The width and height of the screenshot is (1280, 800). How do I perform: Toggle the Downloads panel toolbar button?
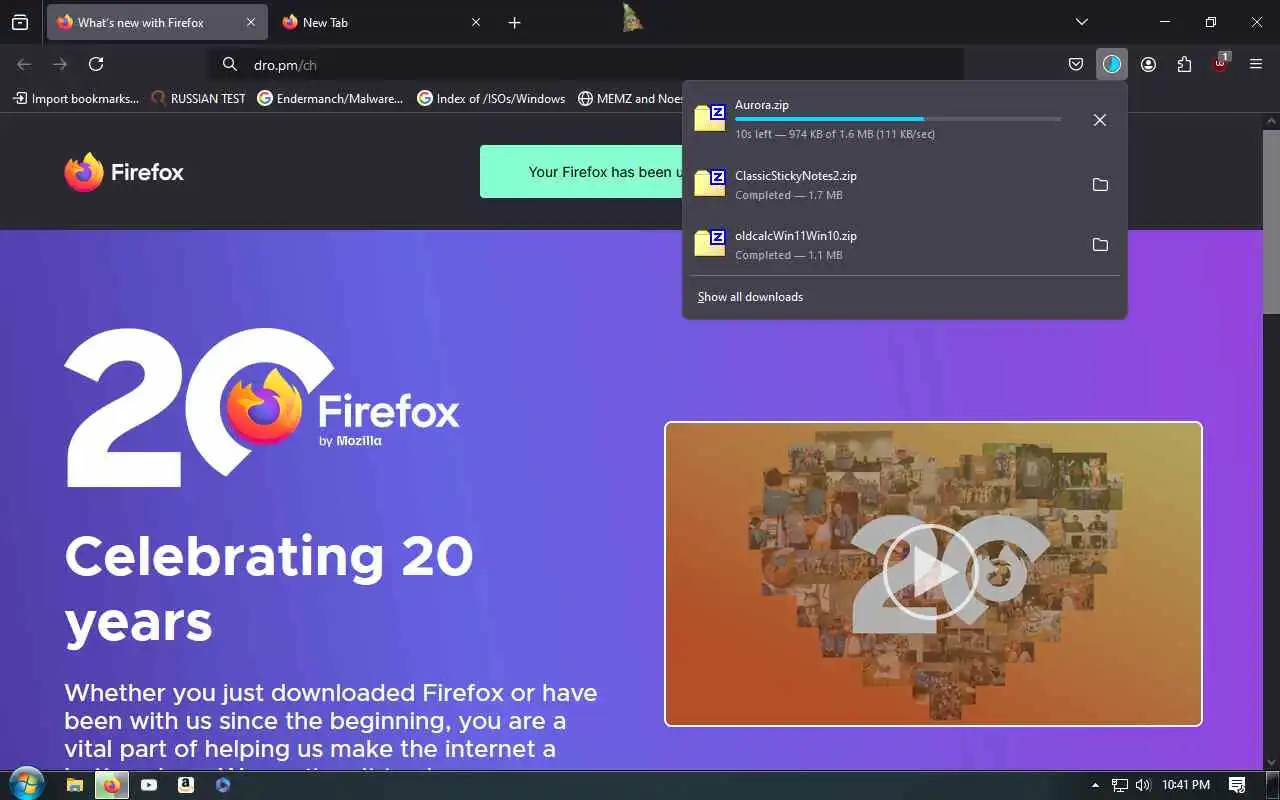[1112, 64]
